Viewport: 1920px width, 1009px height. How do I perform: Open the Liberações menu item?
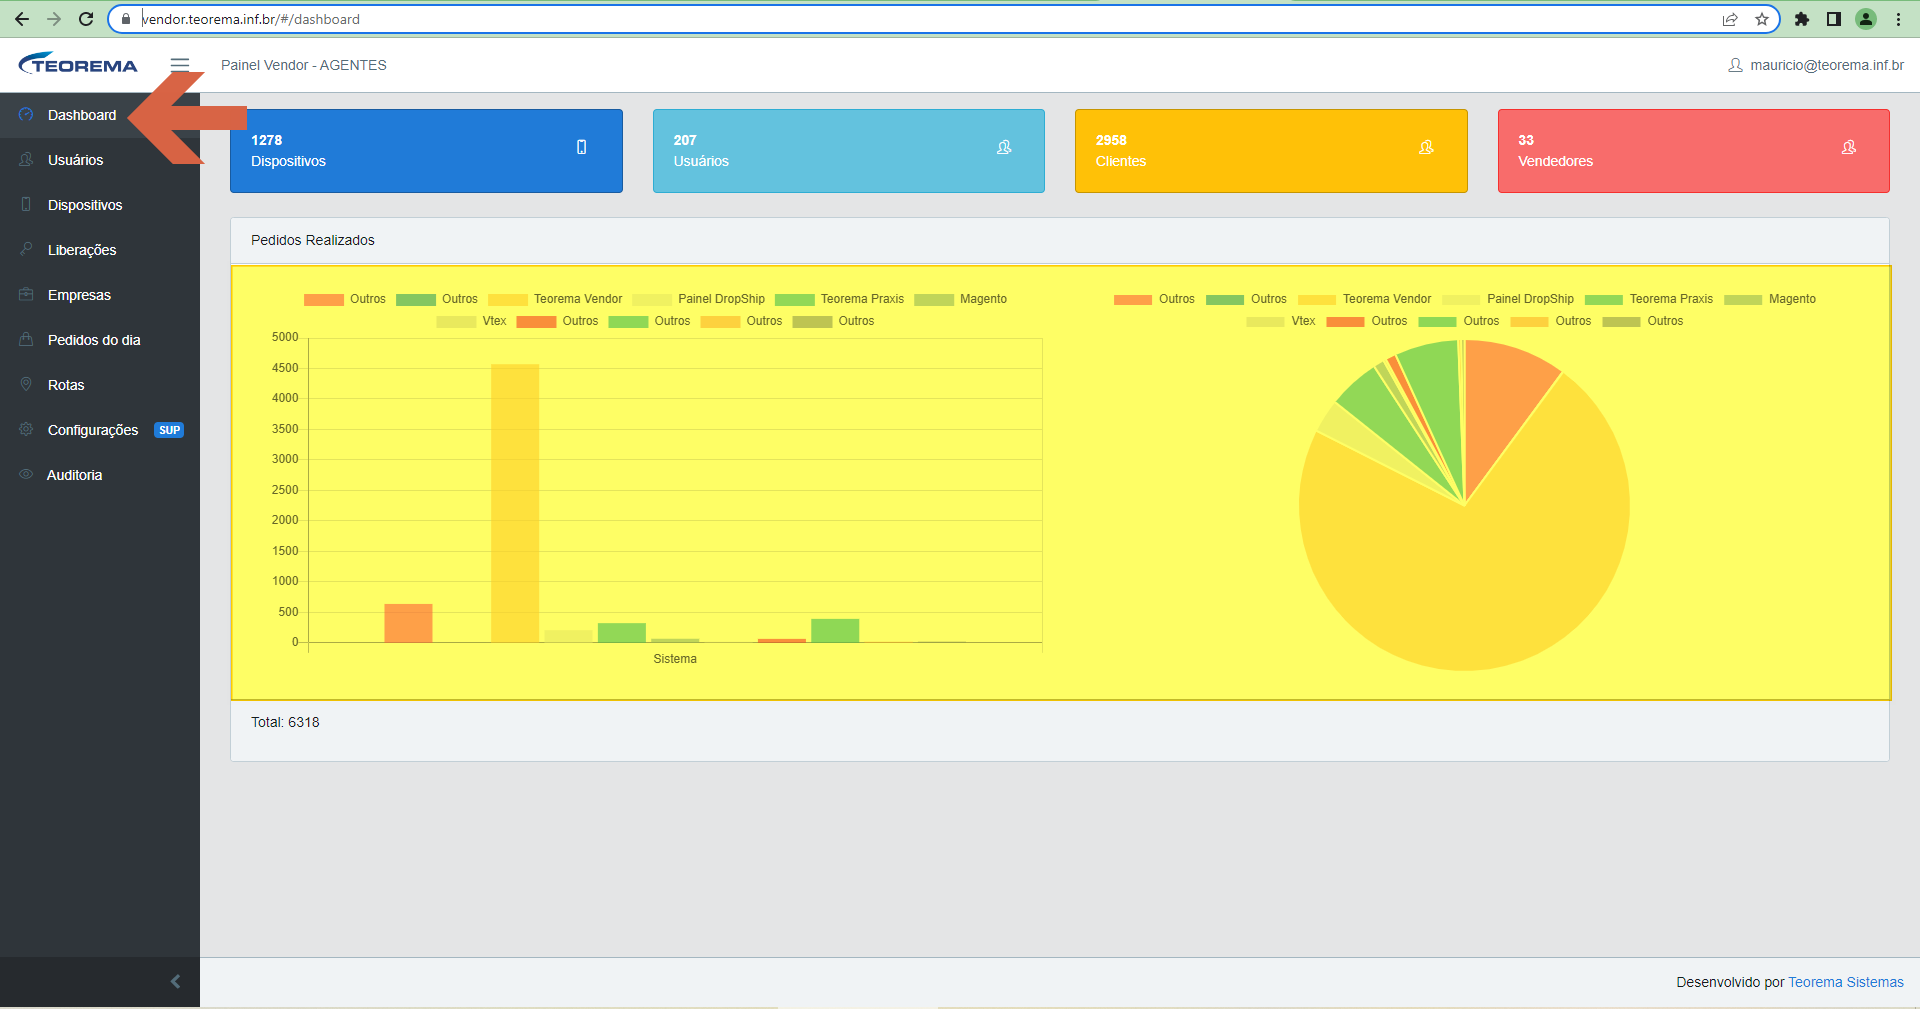tap(100, 250)
